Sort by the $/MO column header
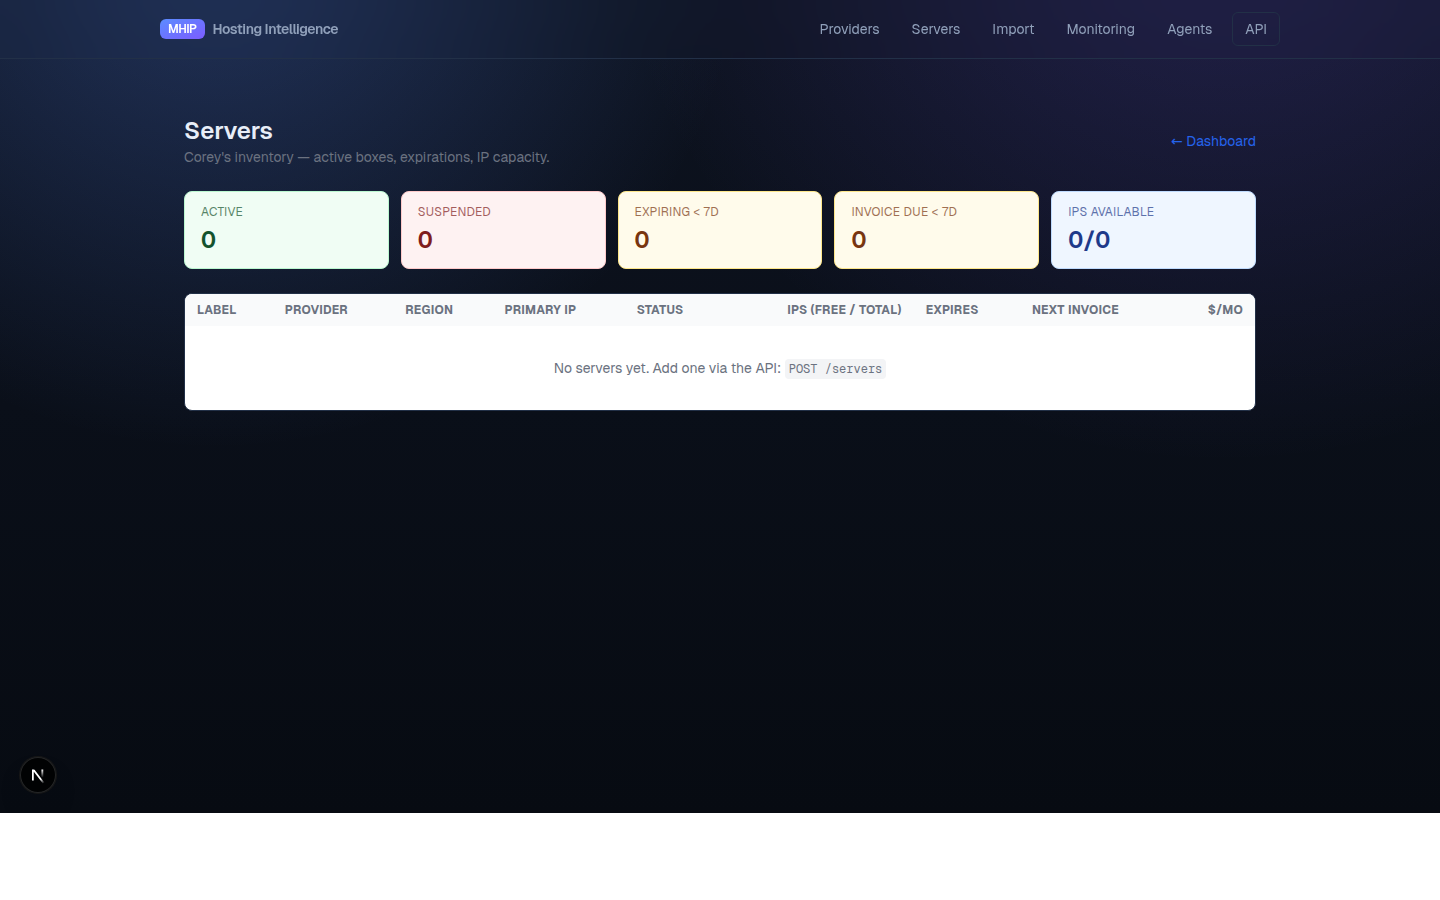1440x900 pixels. pos(1225,310)
